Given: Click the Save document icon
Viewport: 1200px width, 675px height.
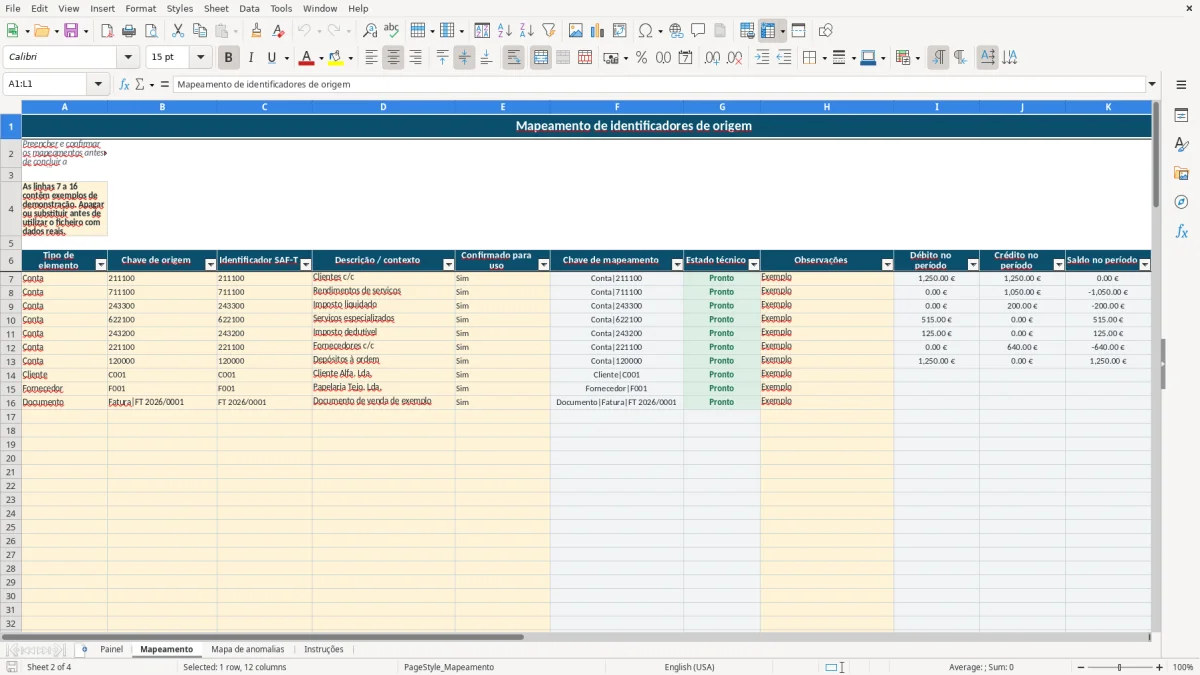Looking at the screenshot, I should (71, 31).
